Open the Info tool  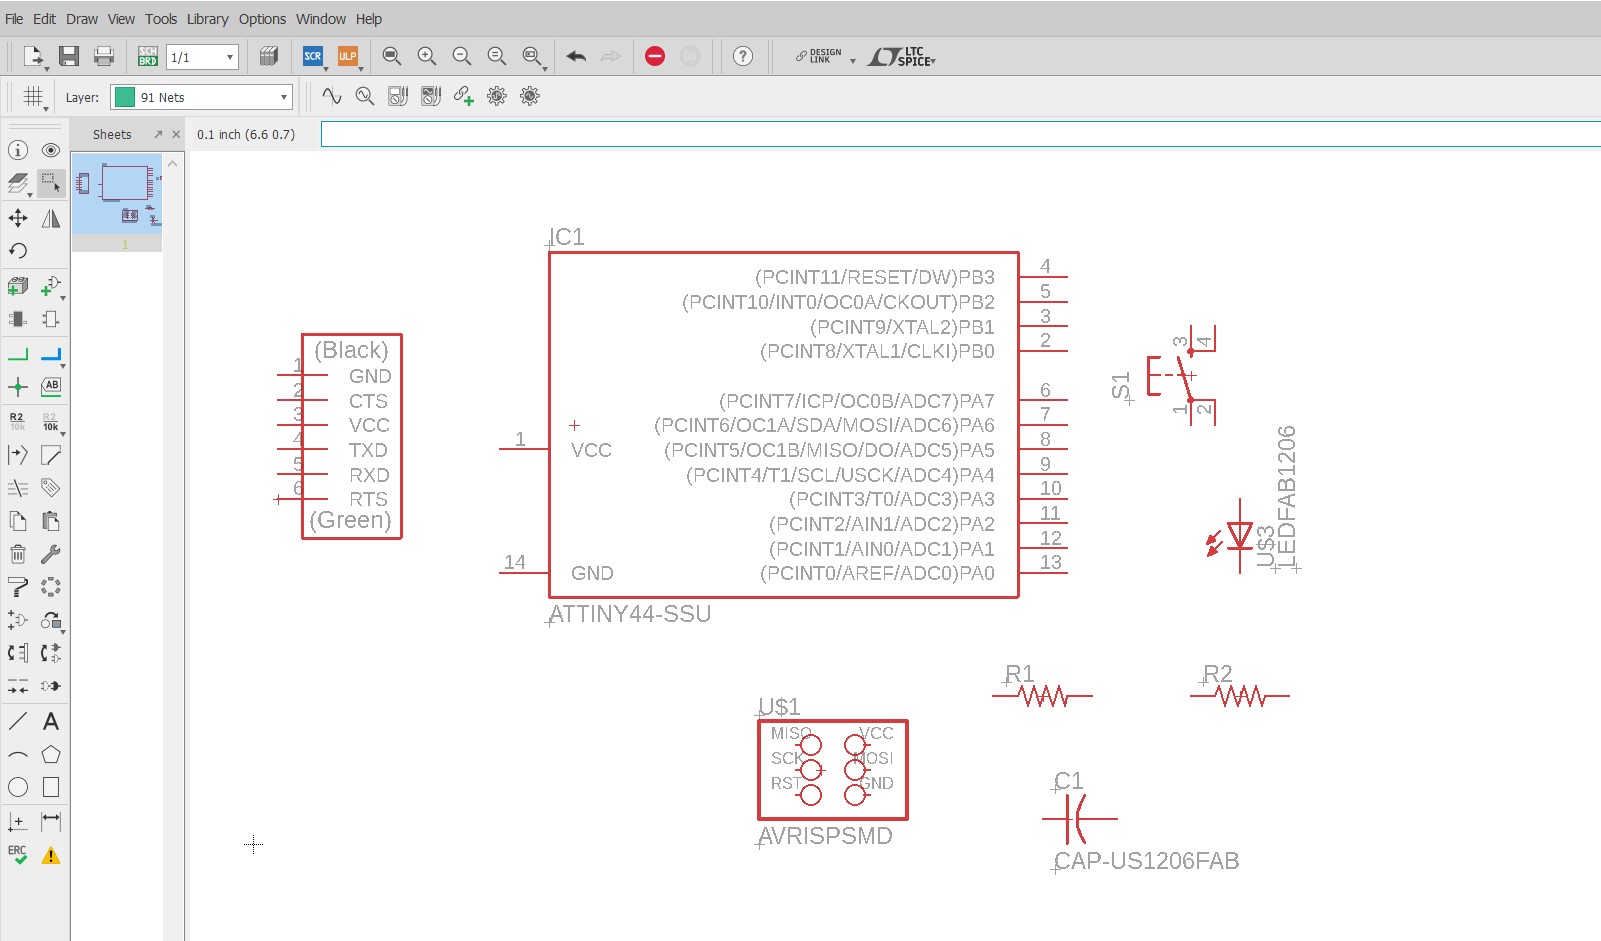(x=18, y=150)
